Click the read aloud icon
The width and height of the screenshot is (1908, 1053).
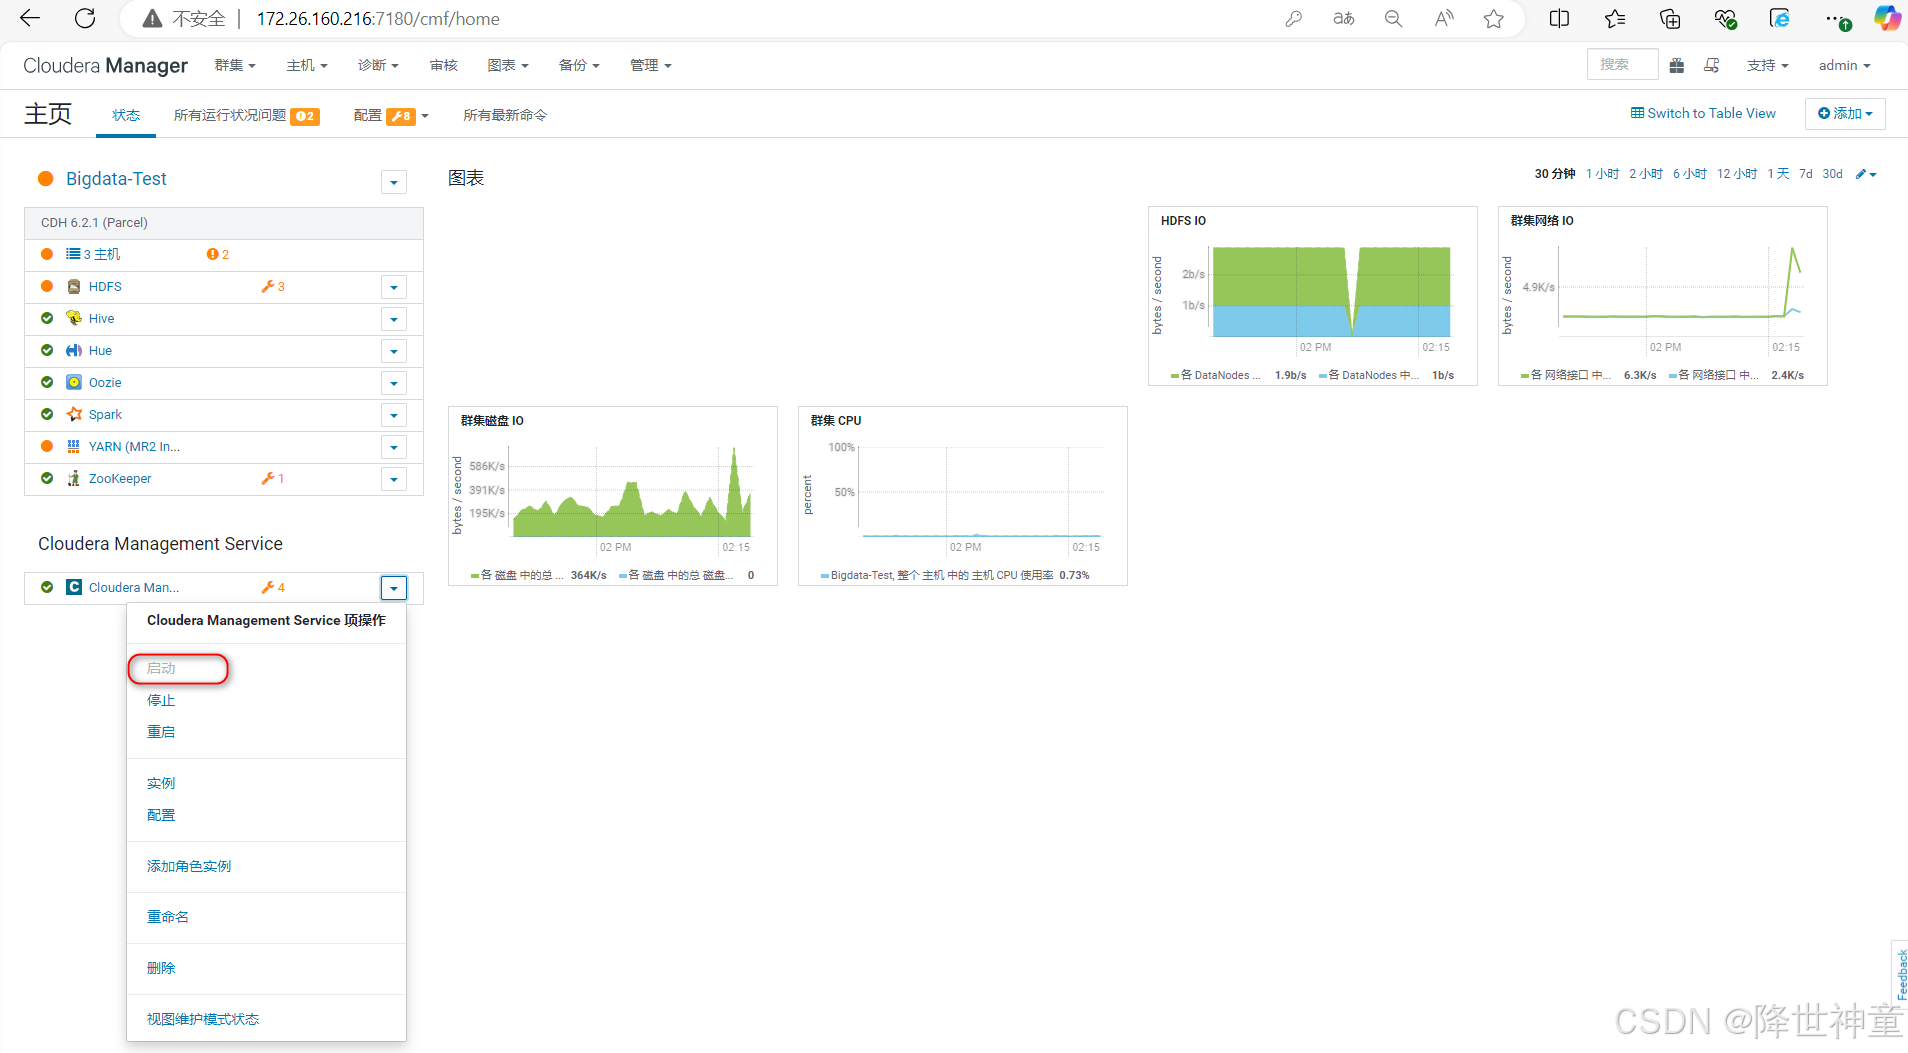click(1443, 18)
